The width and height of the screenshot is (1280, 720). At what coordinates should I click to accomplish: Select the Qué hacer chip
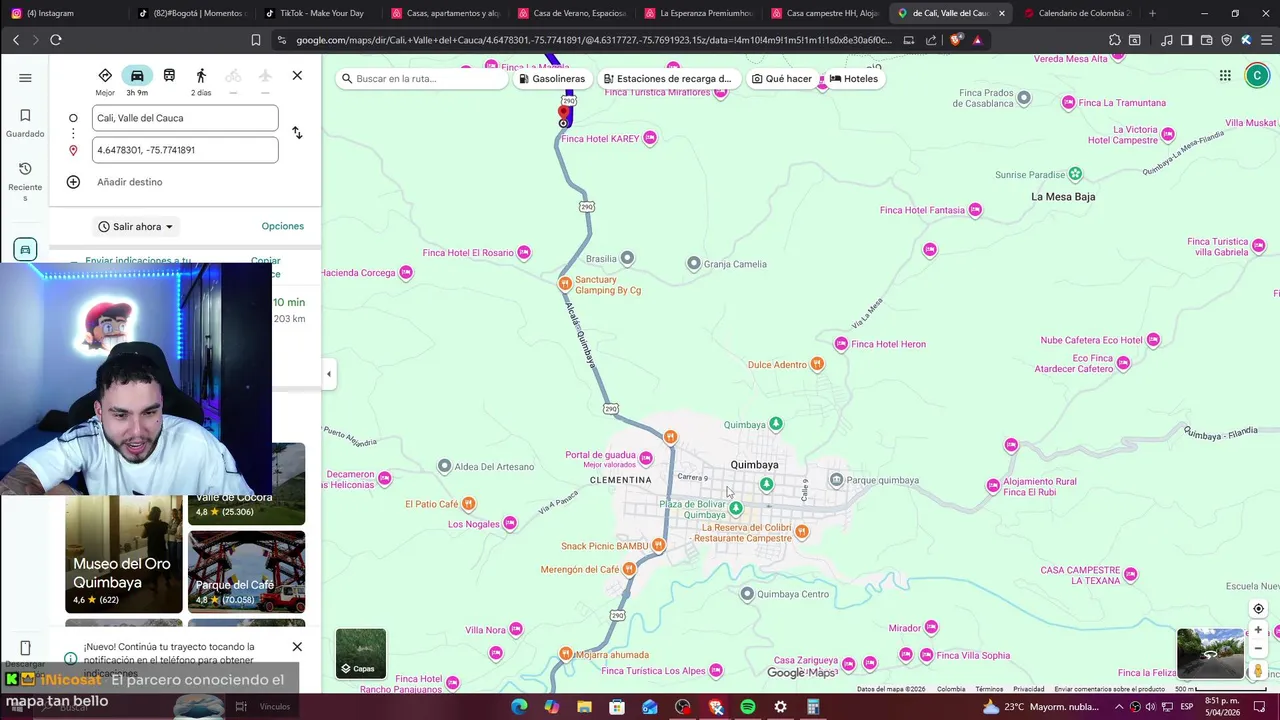coord(782,79)
